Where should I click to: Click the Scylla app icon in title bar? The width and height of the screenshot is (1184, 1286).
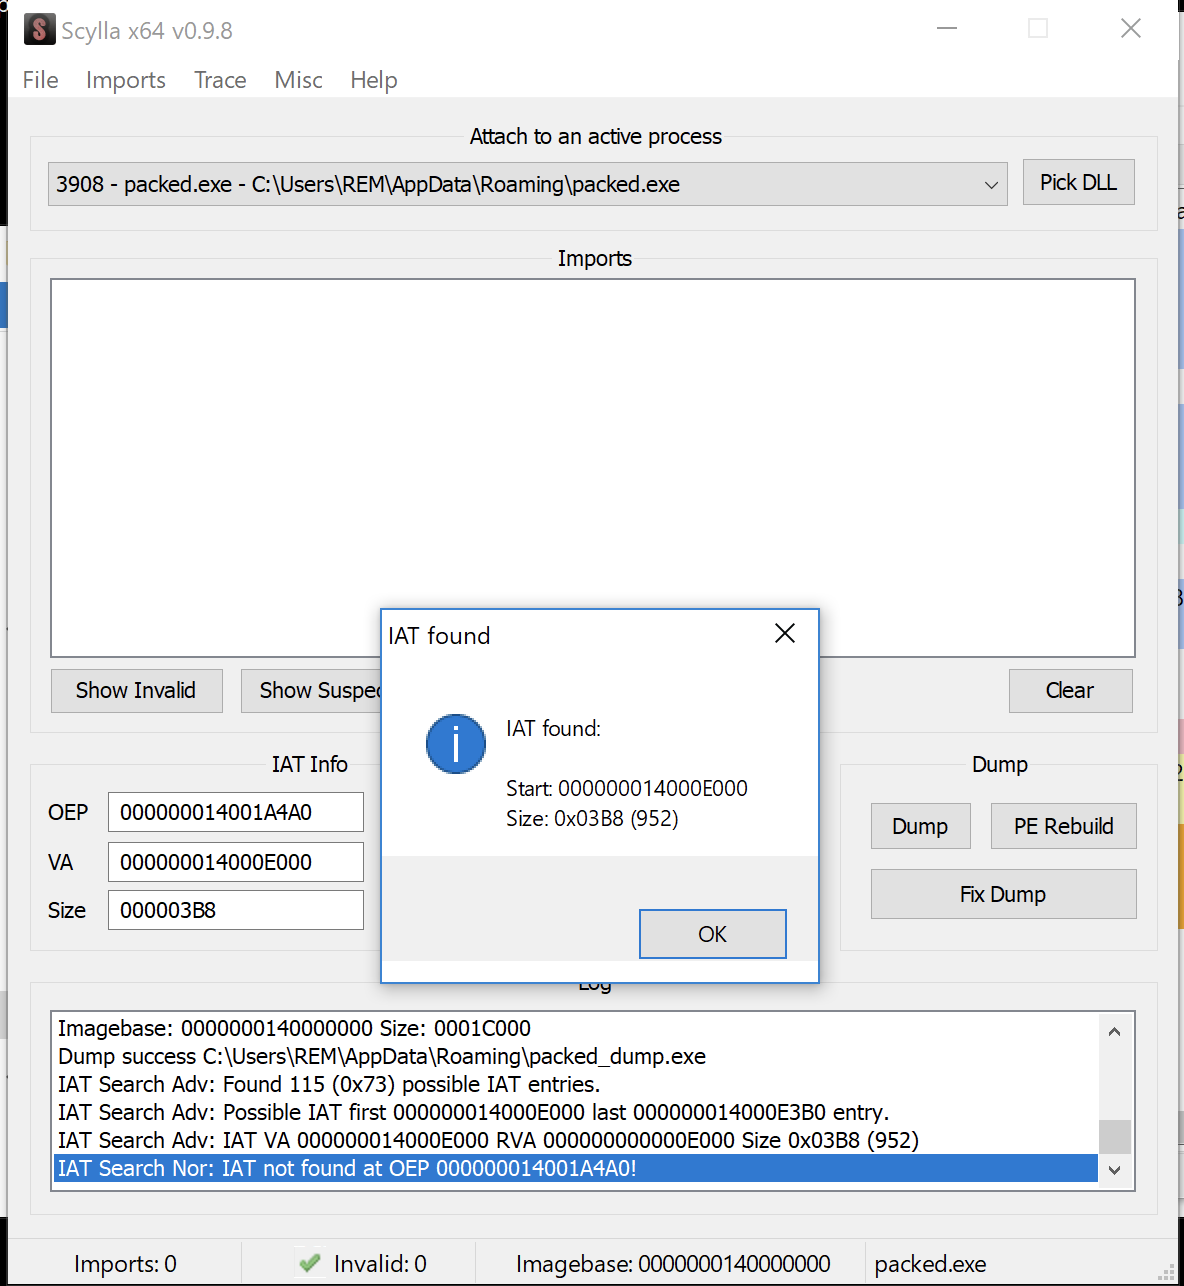(39, 29)
